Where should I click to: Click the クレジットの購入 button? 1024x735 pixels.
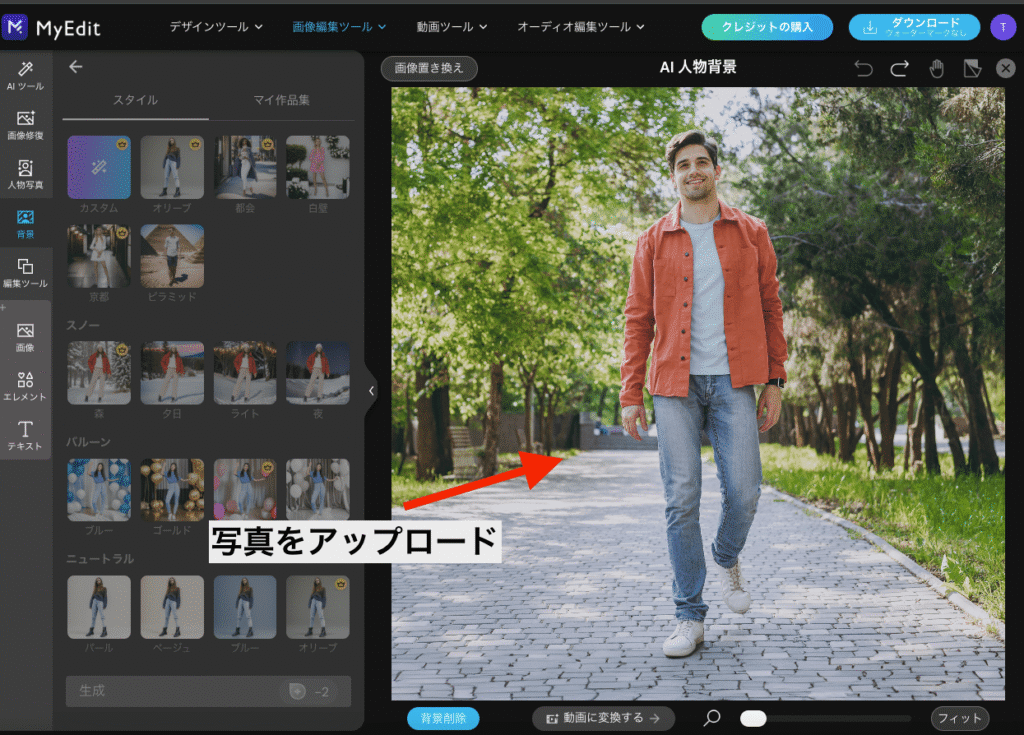pyautogui.click(x=767, y=27)
